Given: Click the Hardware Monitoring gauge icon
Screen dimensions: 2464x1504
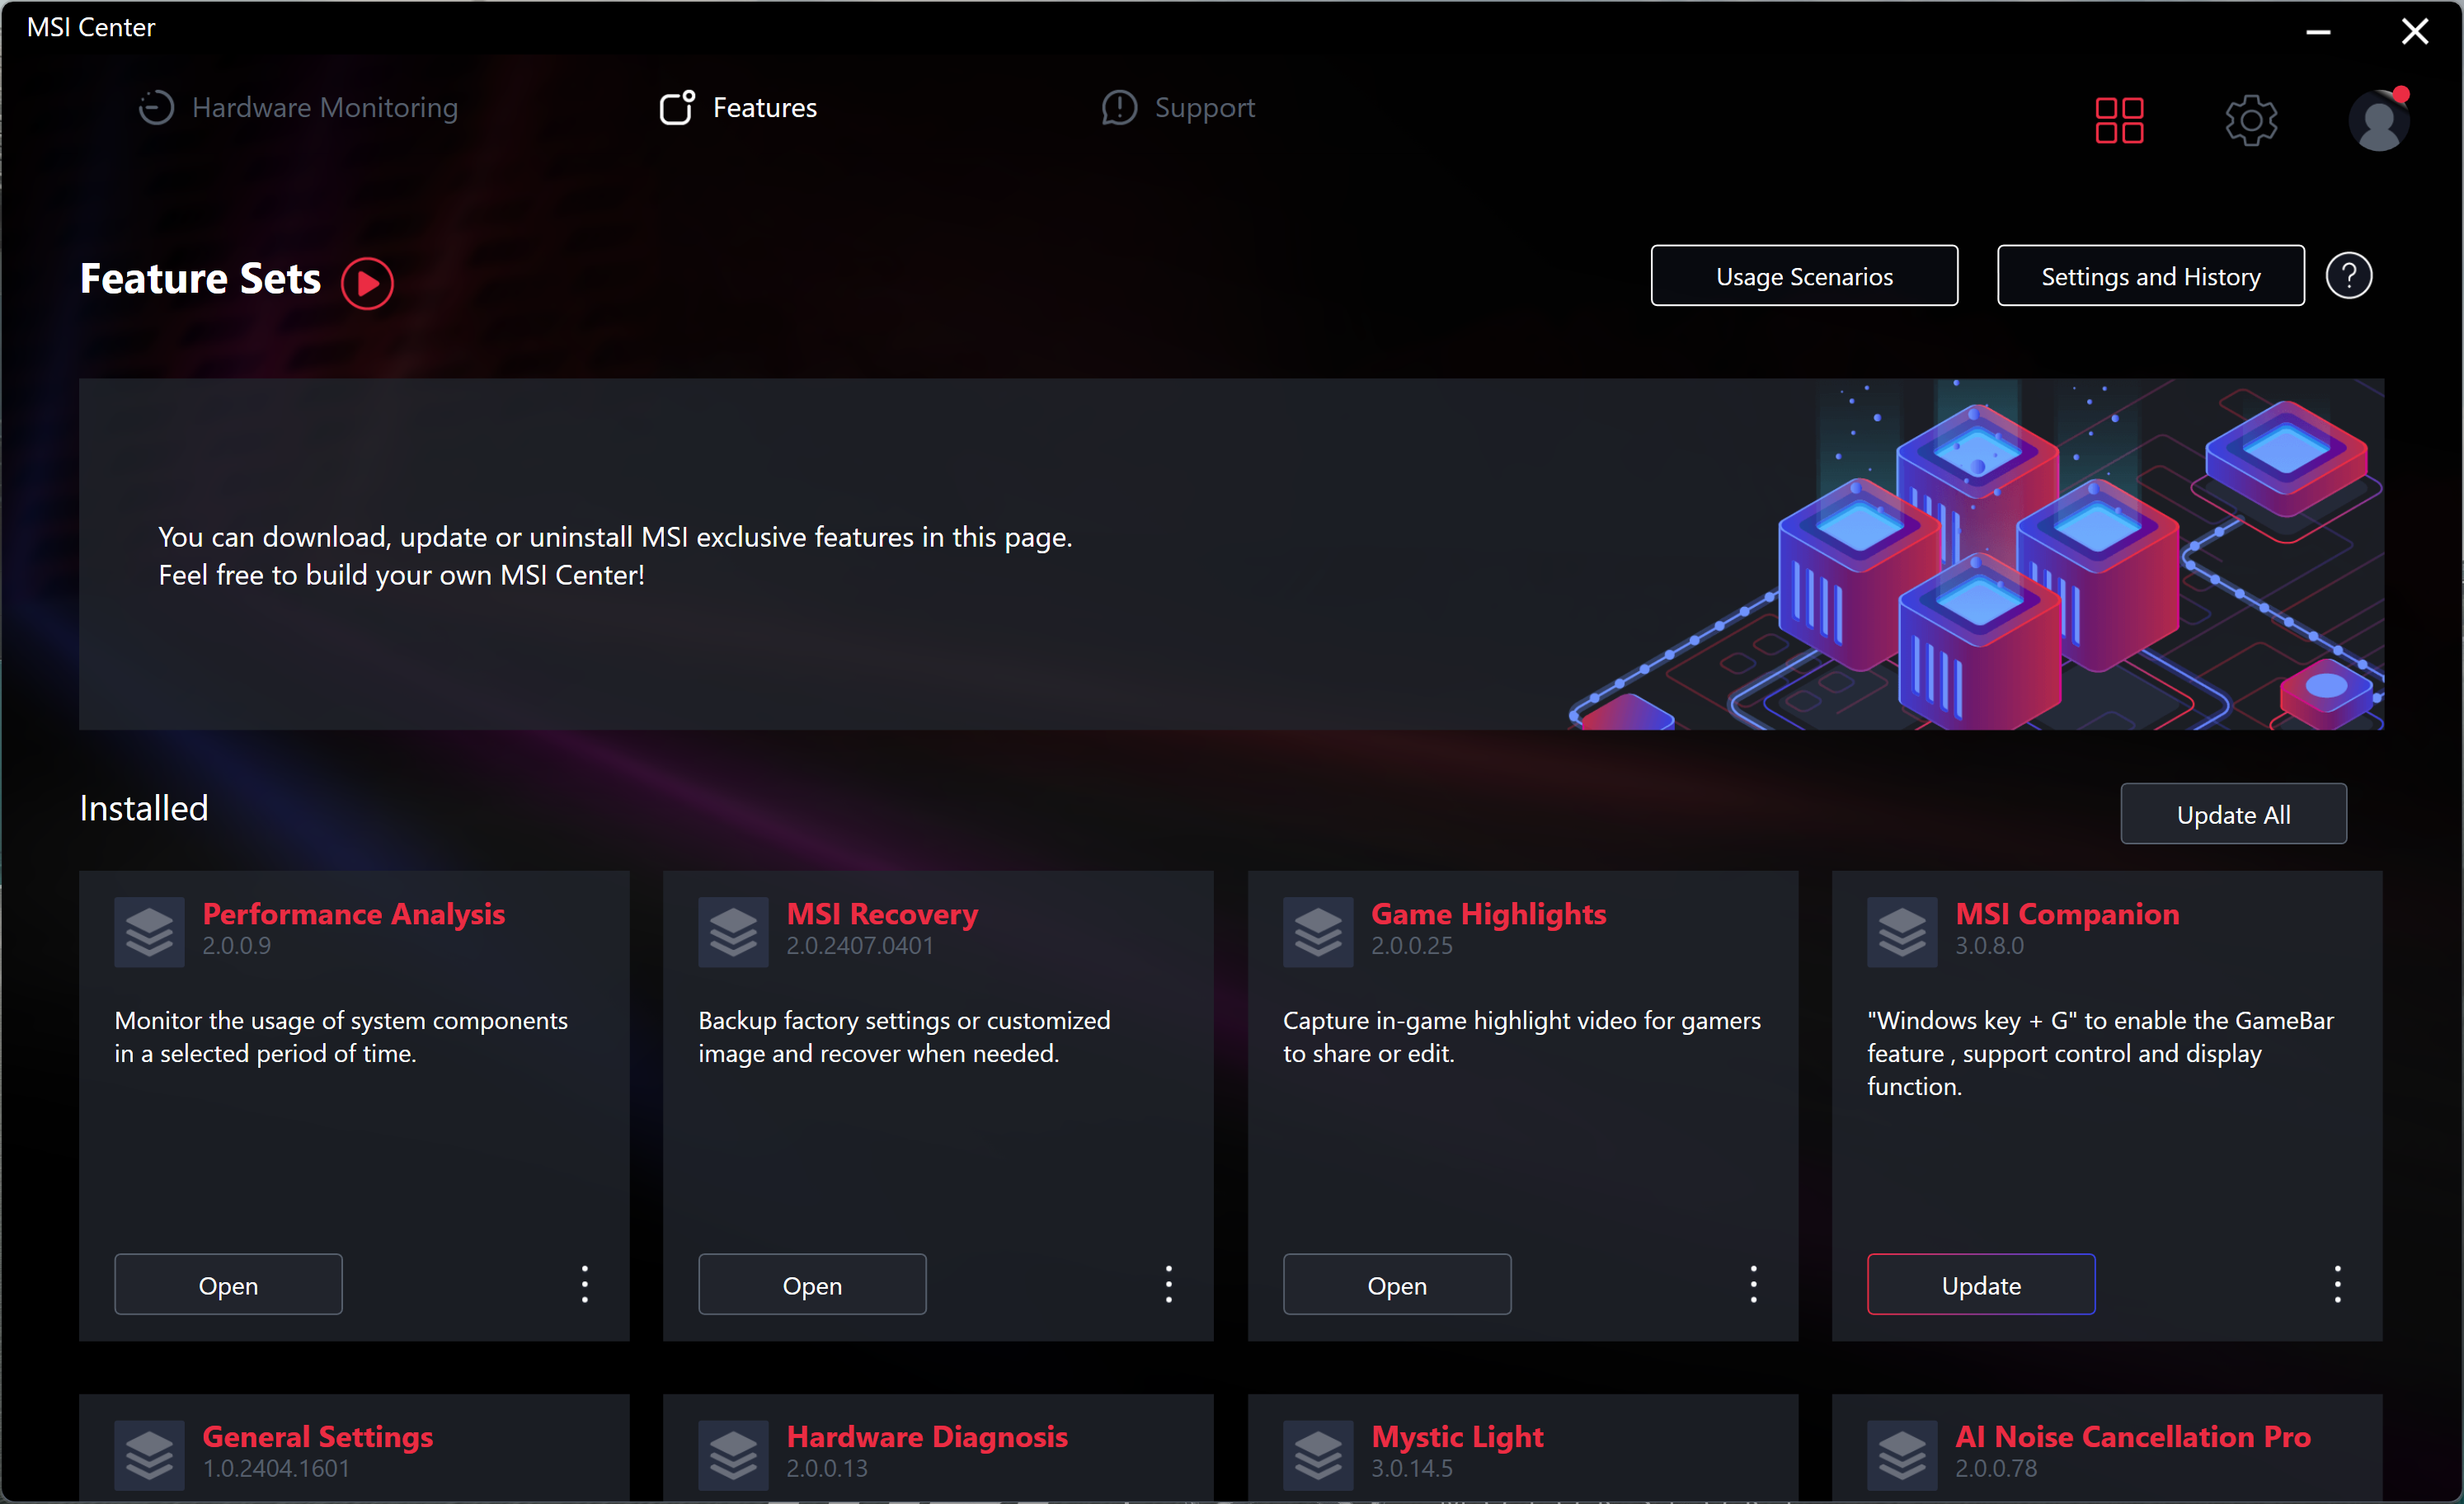Looking at the screenshot, I should (155, 107).
